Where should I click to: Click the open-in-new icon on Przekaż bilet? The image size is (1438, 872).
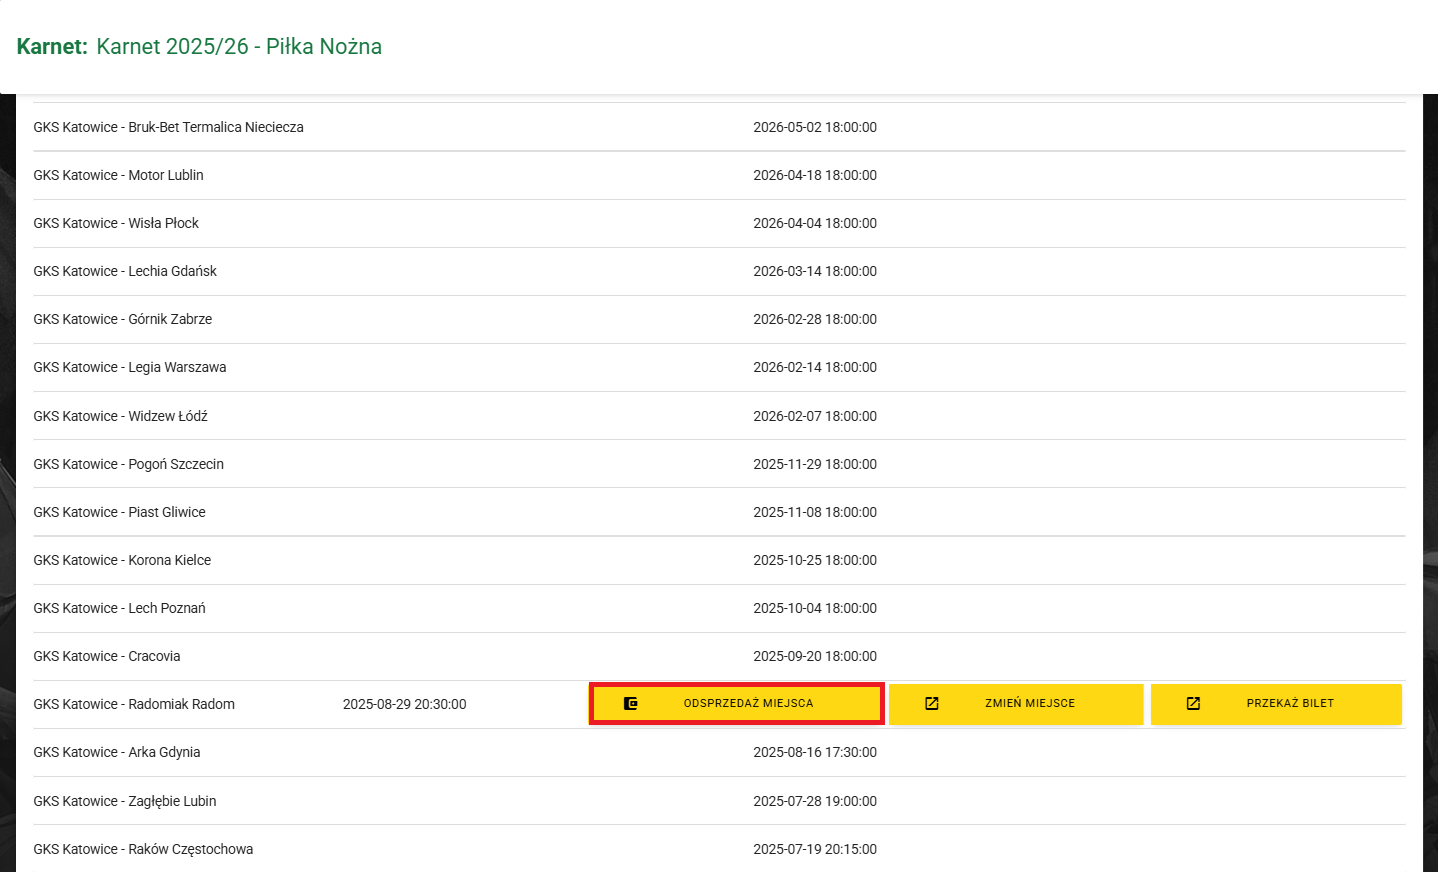1193,704
